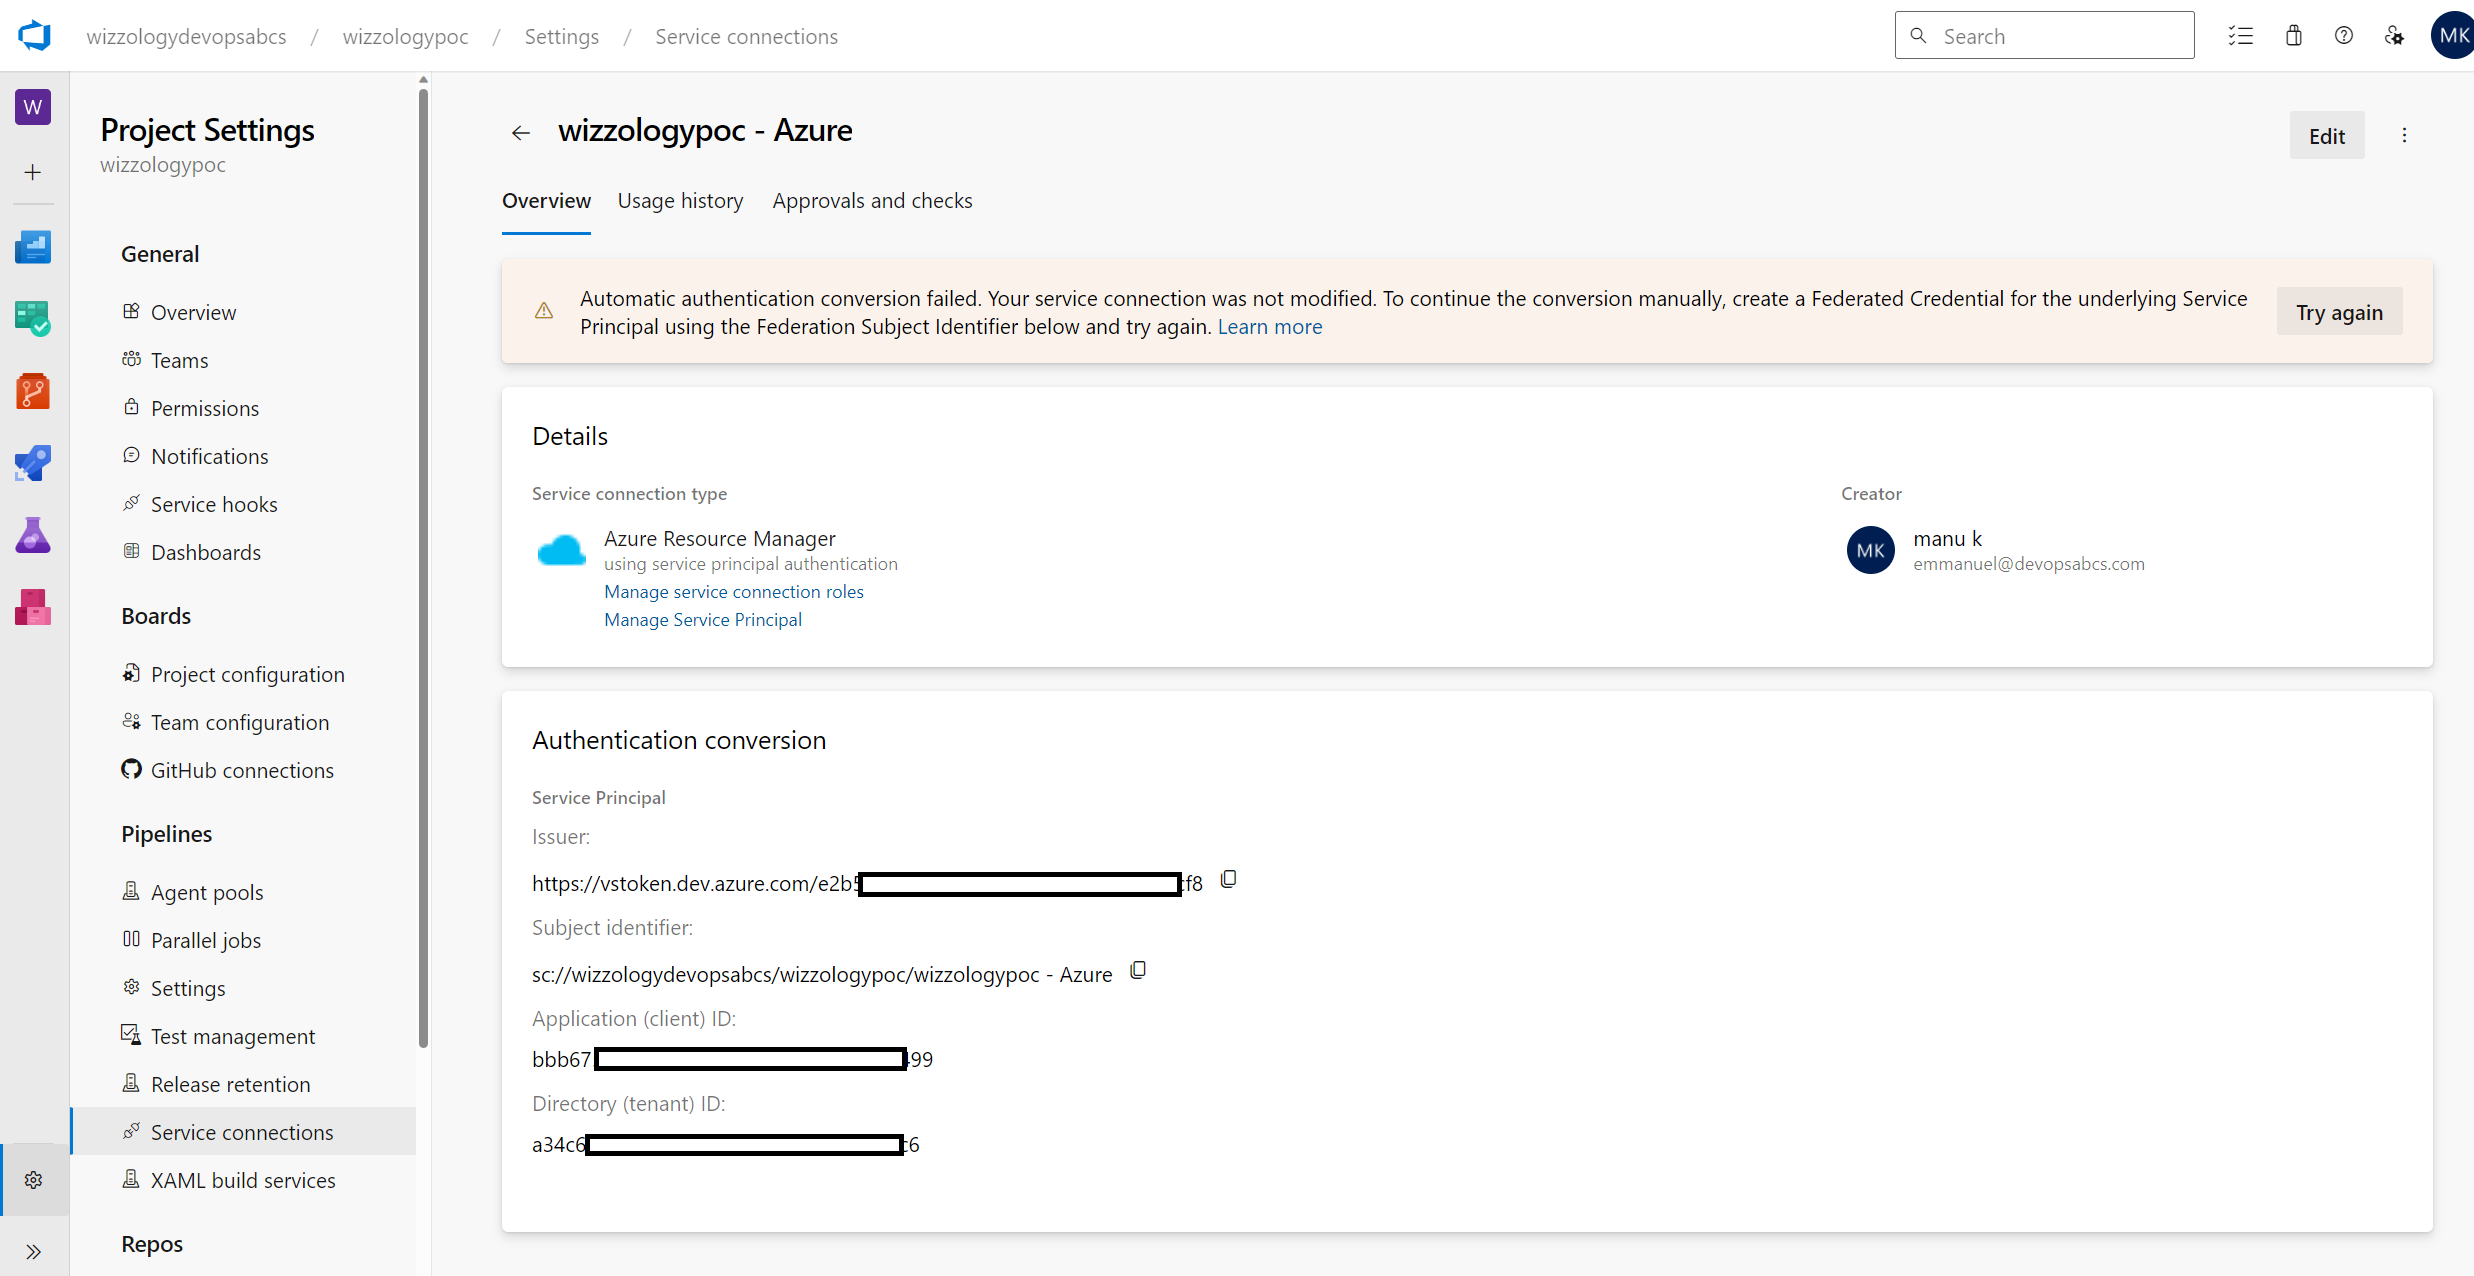Open Azure Boards from the left sidebar
This screenshot has width=2474, height=1276.
(x=33, y=319)
